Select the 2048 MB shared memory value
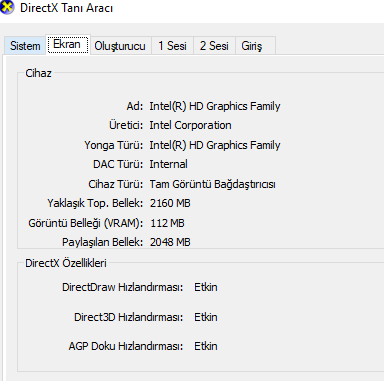The image size is (384, 381). (x=170, y=242)
